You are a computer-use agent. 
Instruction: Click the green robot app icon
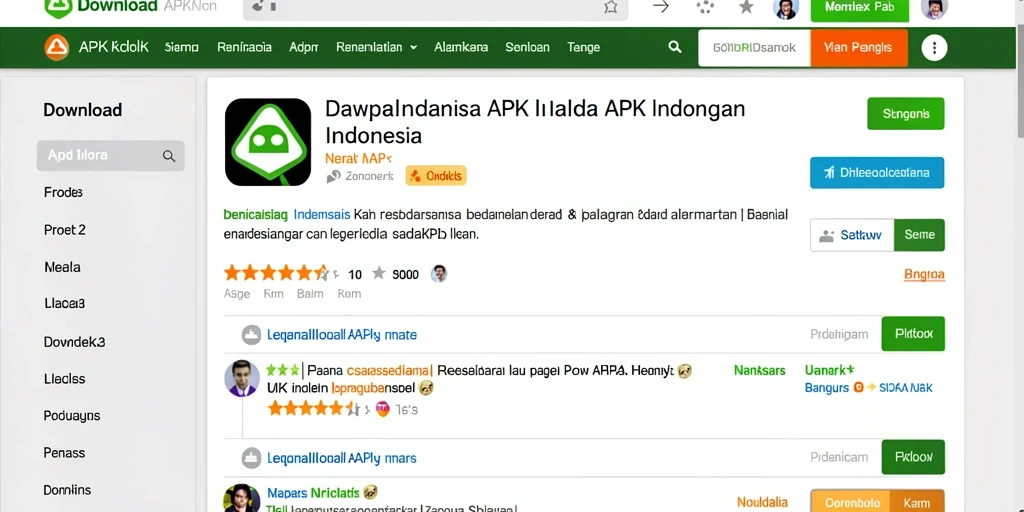pyautogui.click(x=268, y=142)
